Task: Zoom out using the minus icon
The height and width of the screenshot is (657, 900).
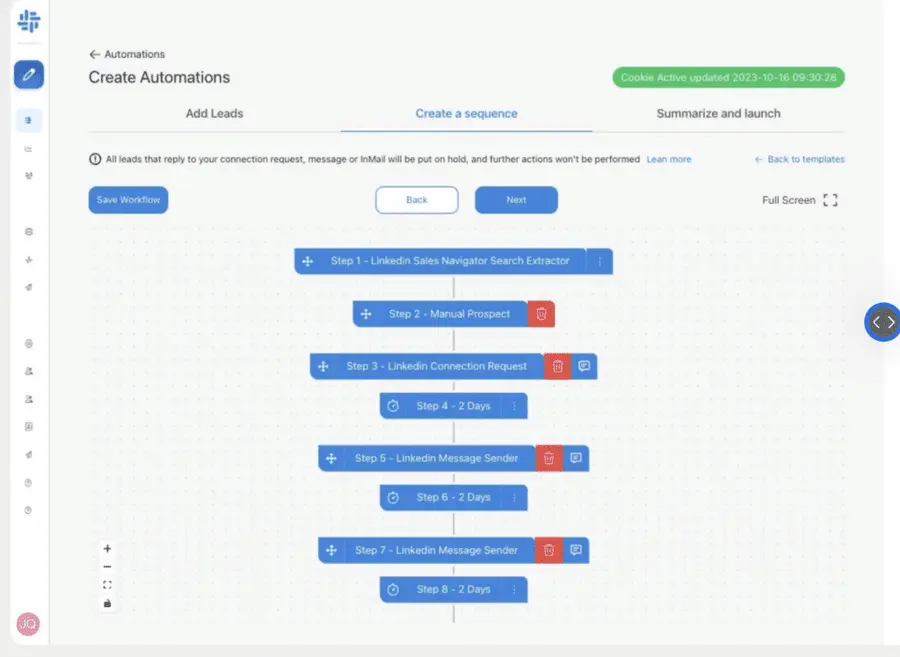Action: point(107,567)
